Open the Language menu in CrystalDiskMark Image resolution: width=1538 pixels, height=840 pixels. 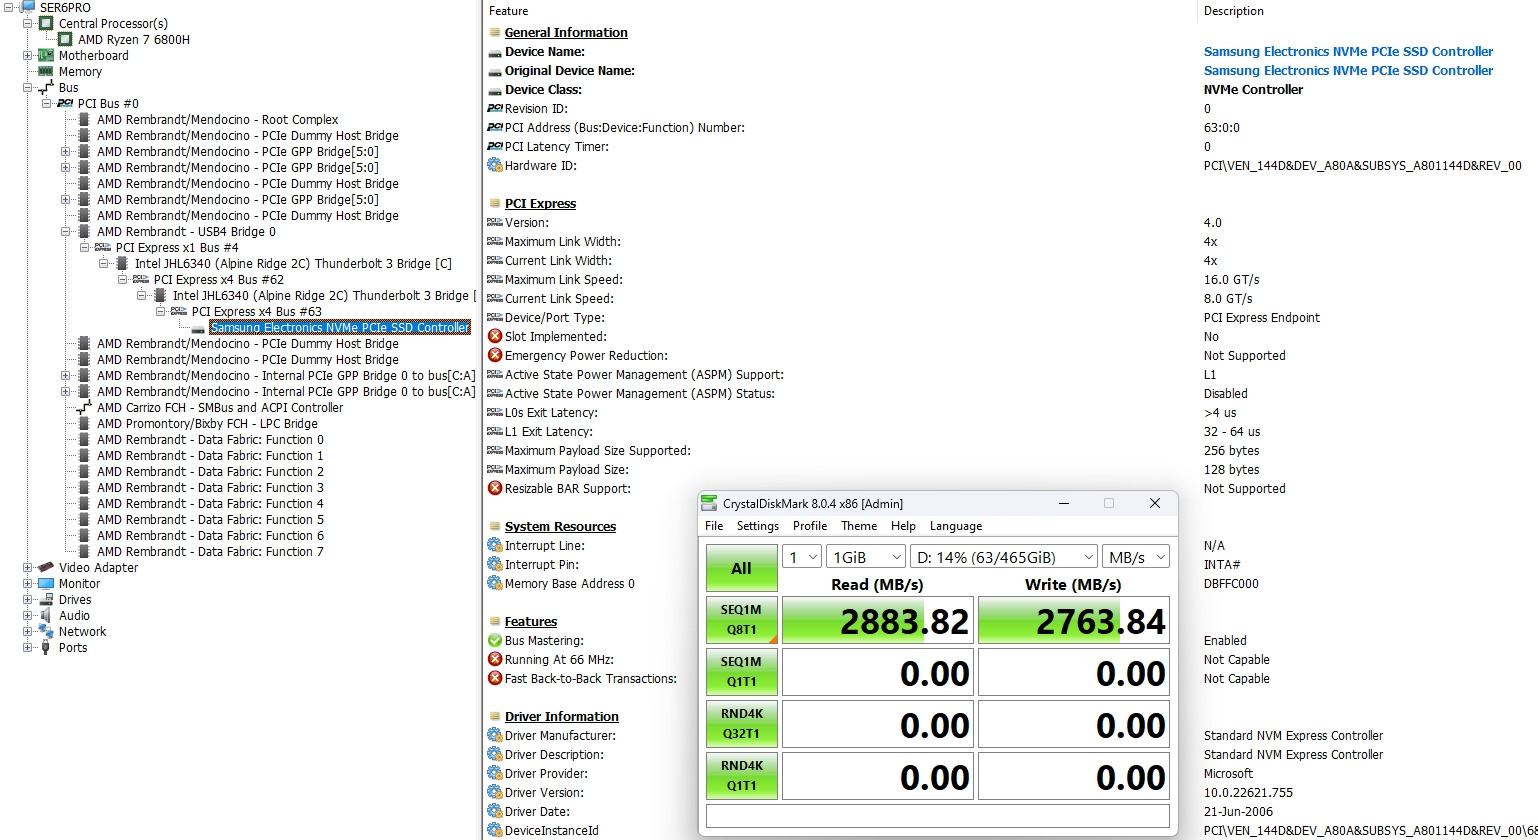[x=956, y=526]
